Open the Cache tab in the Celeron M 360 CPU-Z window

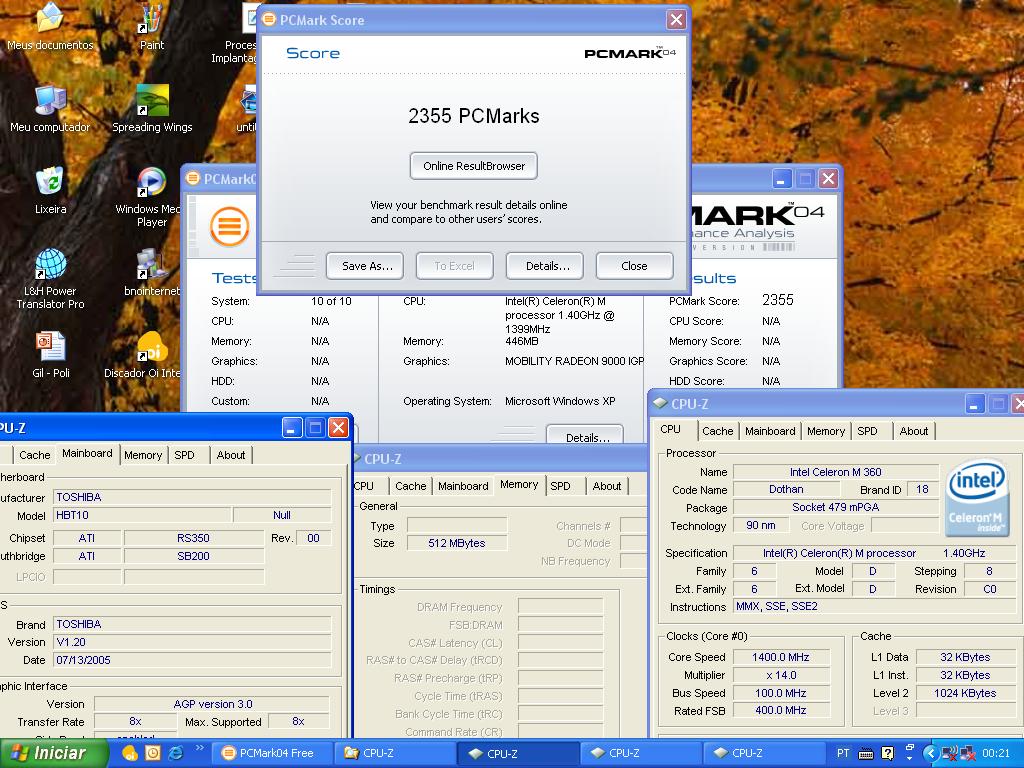[717, 431]
